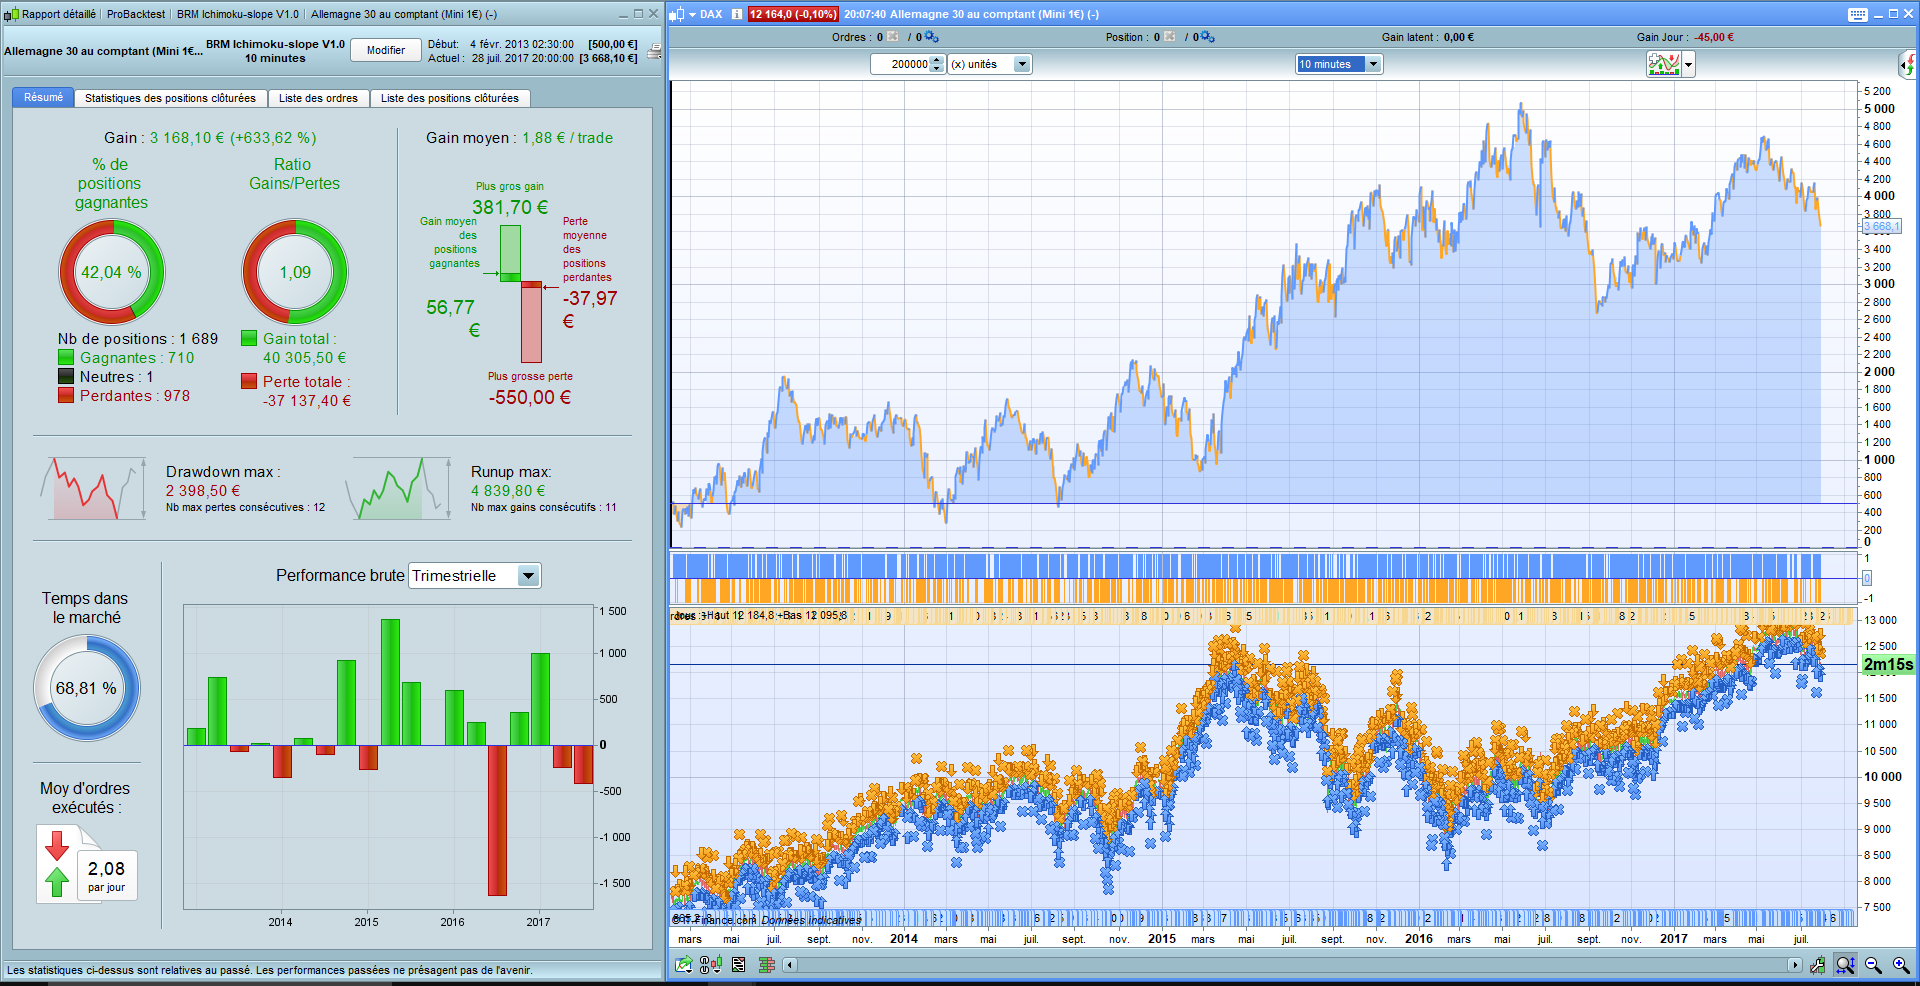The width and height of the screenshot is (1920, 986).
Task: Click the green-red bars icon in bottom toolbar
Action: point(767,965)
